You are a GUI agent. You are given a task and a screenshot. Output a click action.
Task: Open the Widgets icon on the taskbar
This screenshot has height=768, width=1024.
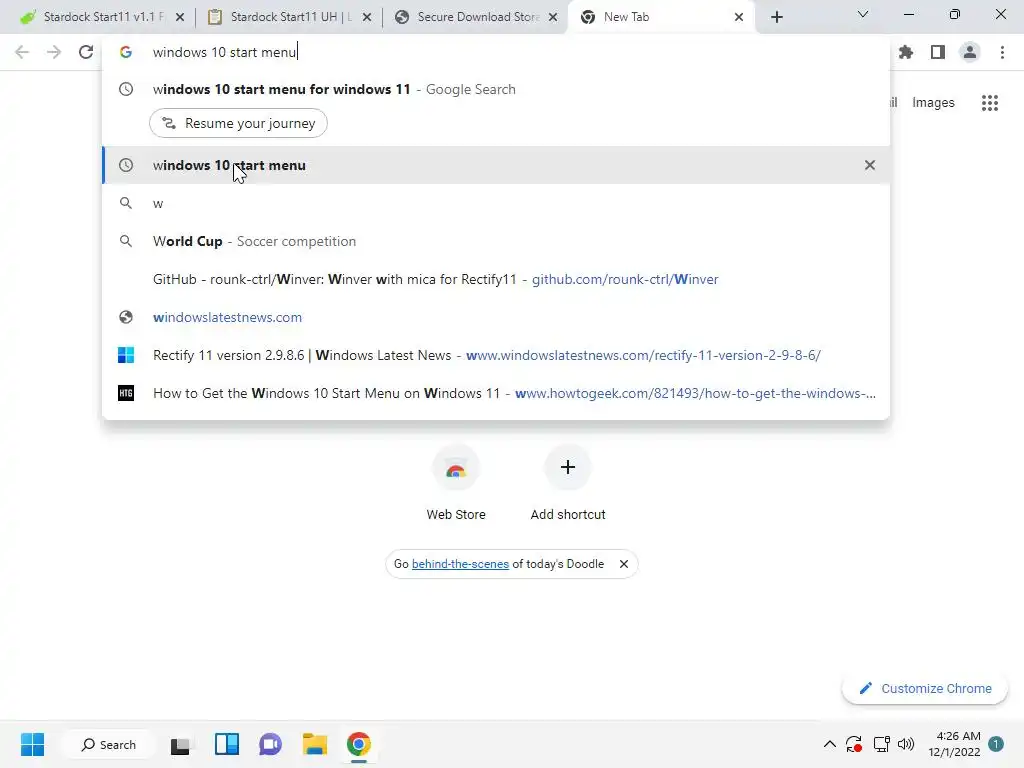227,744
